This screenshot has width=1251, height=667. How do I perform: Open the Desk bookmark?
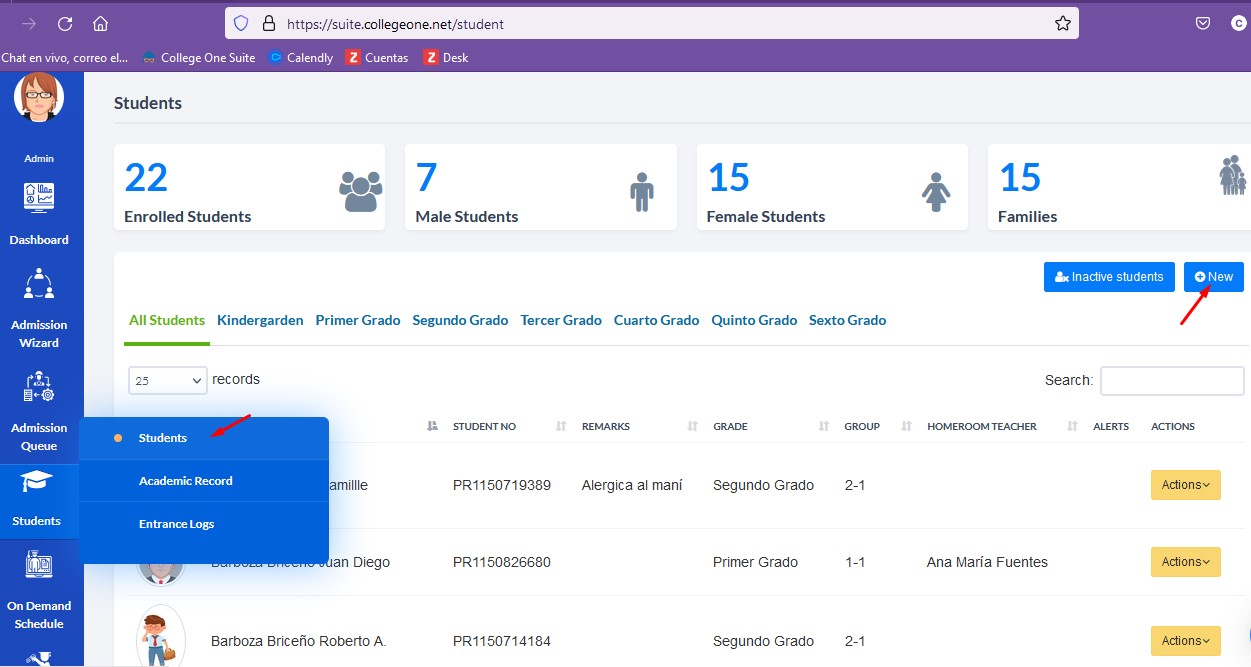pyautogui.click(x=446, y=58)
